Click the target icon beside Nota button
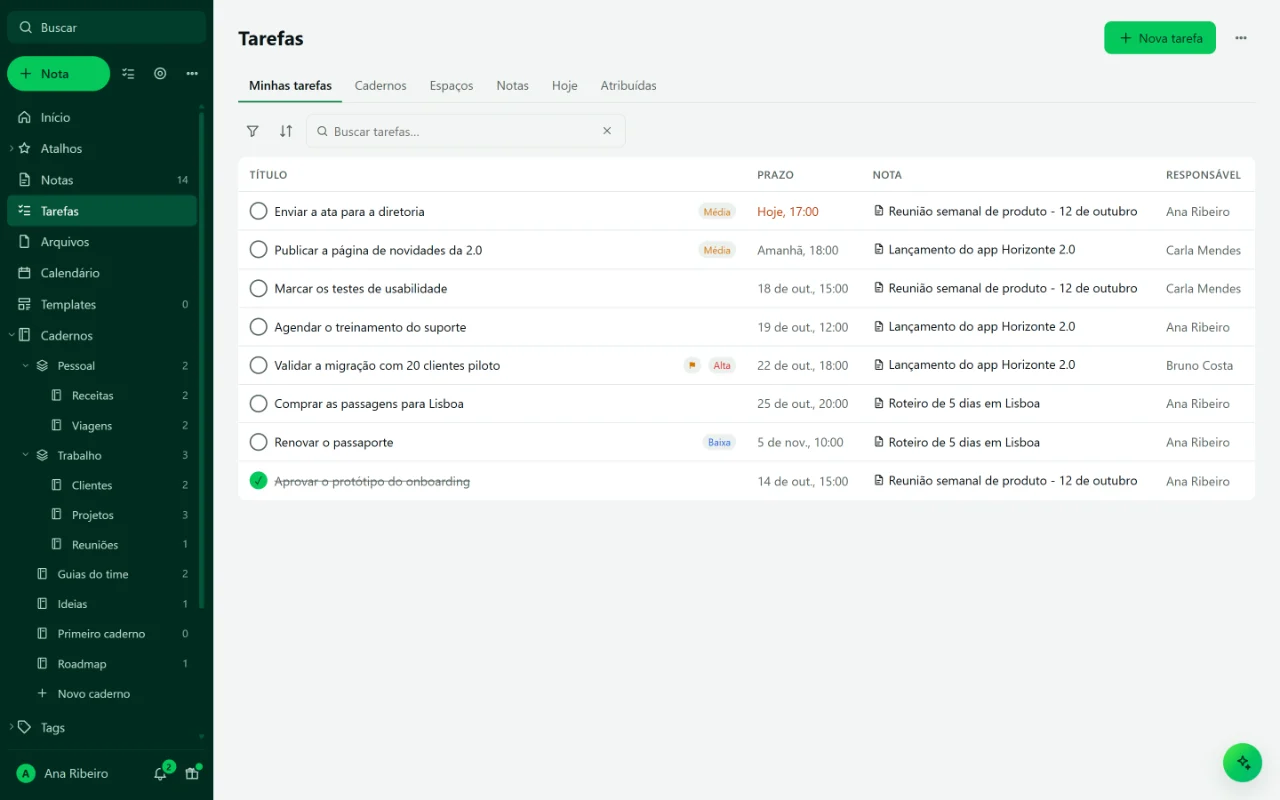This screenshot has height=800, width=1280. [160, 74]
